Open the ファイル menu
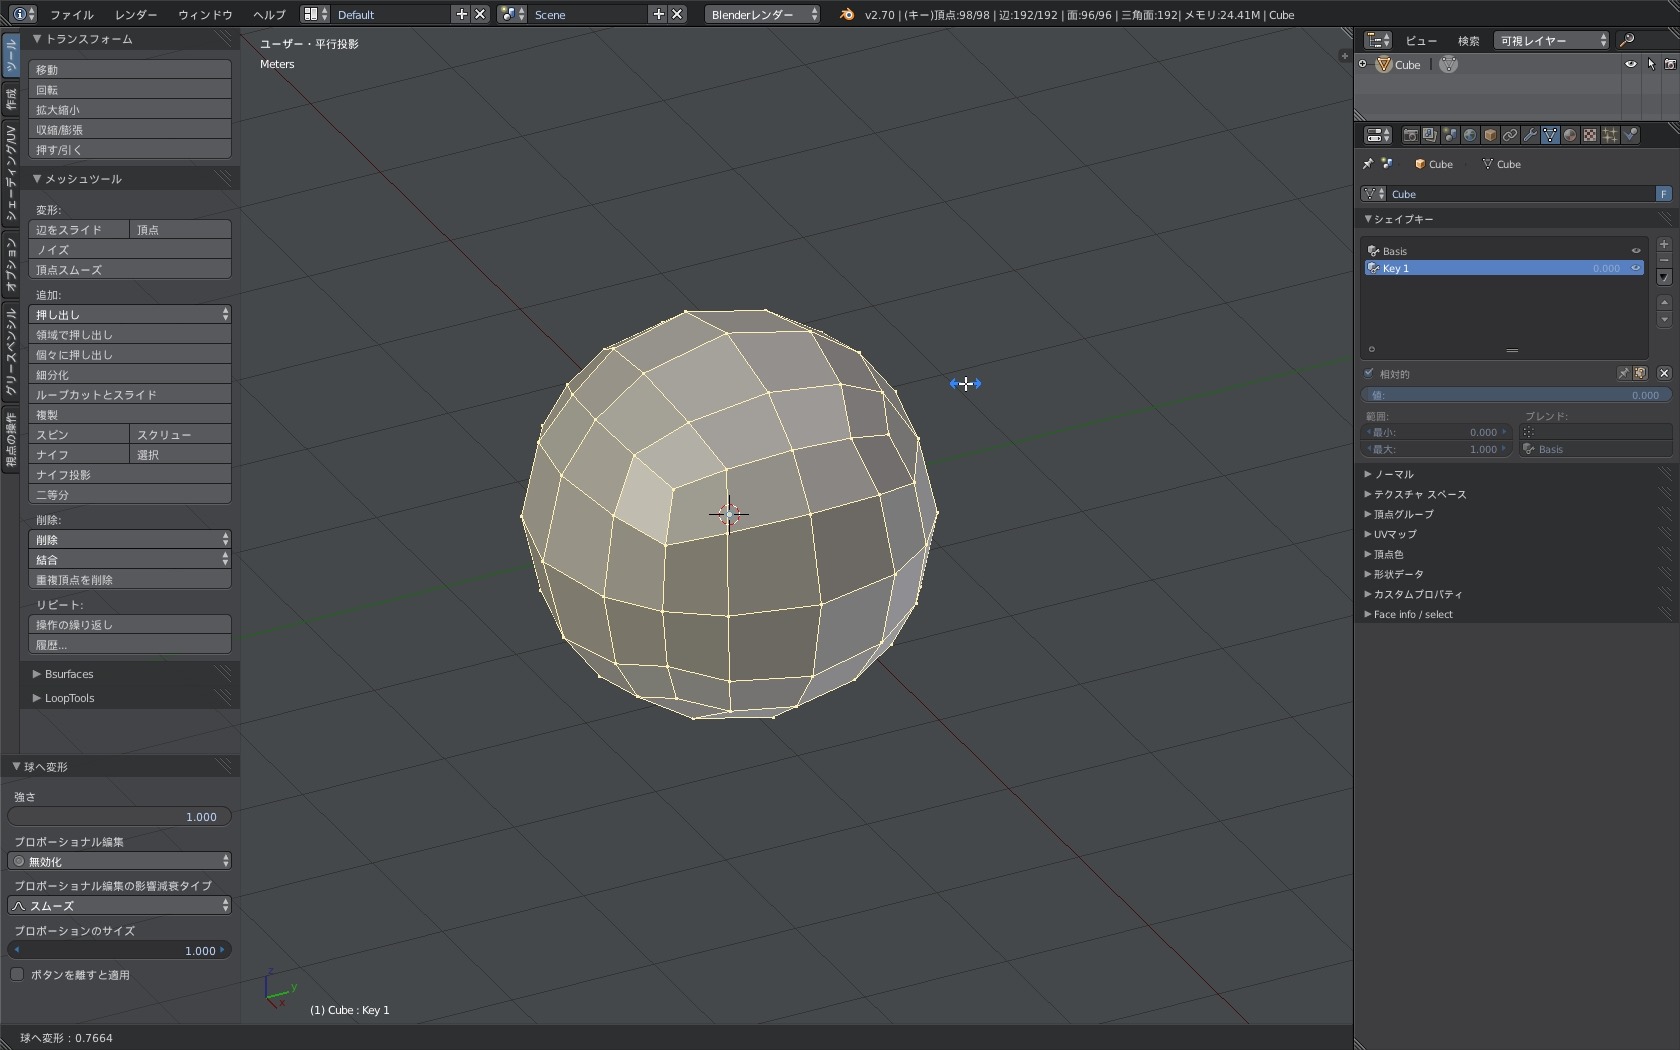The image size is (1680, 1050). [72, 15]
